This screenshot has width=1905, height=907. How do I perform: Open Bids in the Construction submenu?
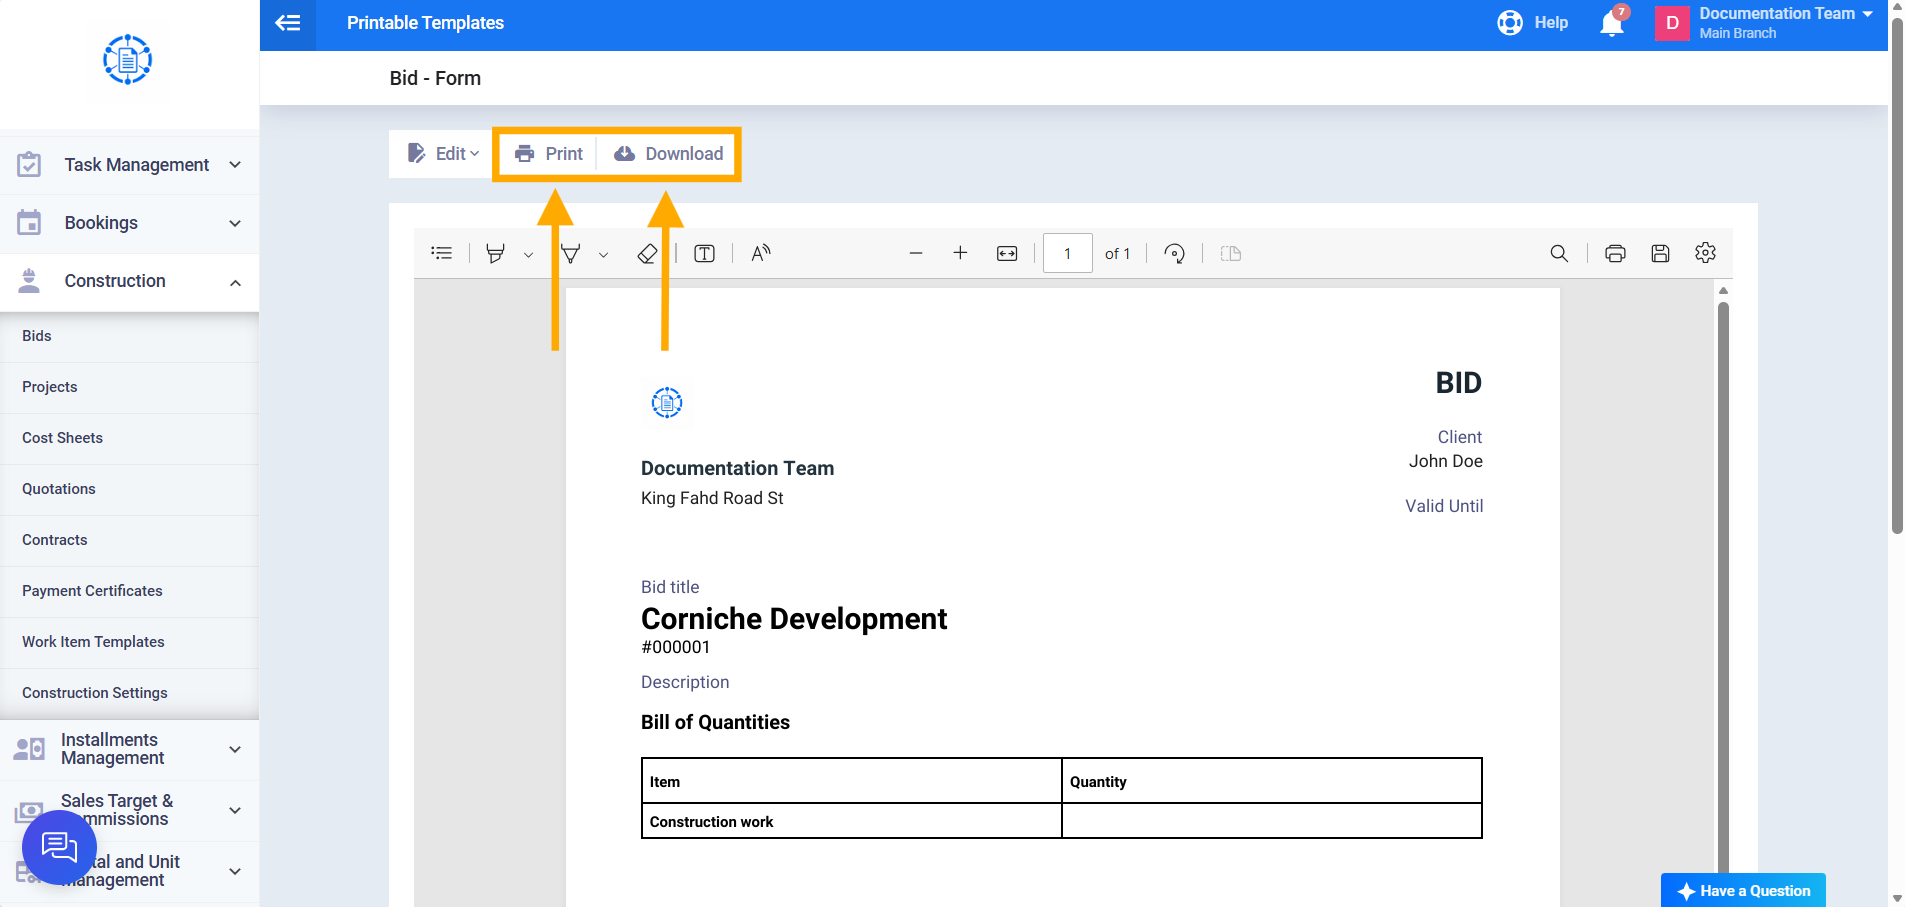(x=129, y=336)
